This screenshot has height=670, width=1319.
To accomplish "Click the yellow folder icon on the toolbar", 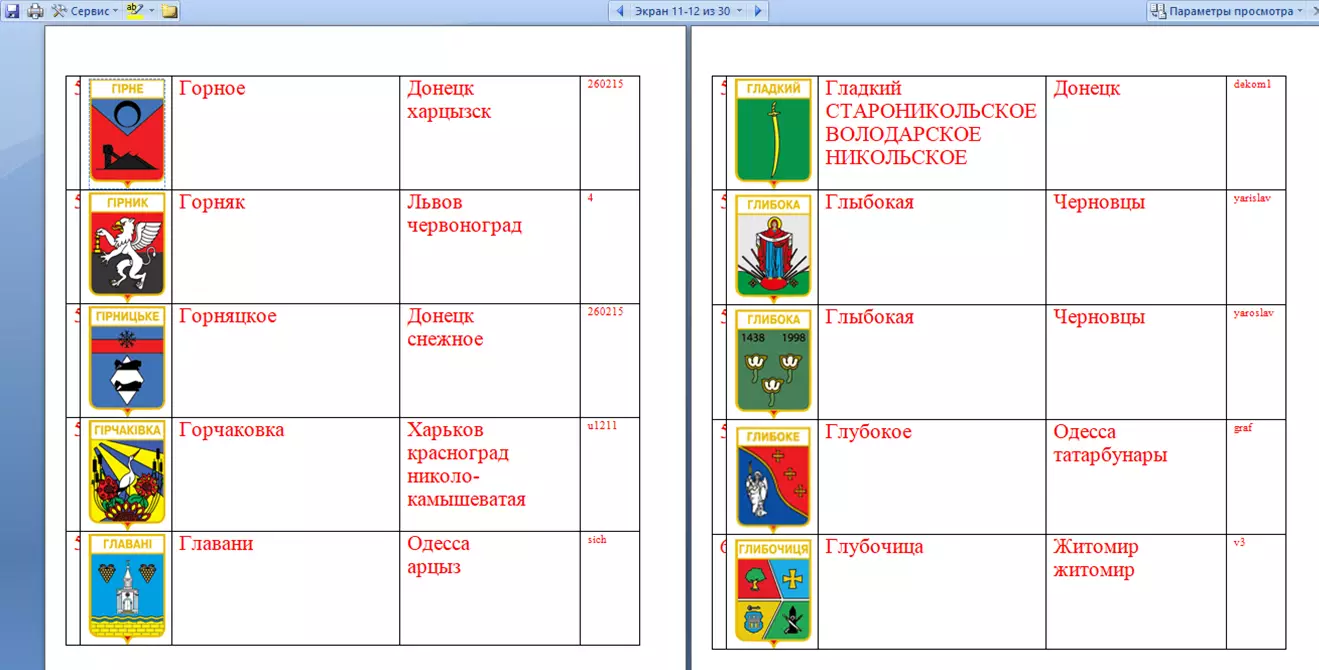I will pos(170,10).
